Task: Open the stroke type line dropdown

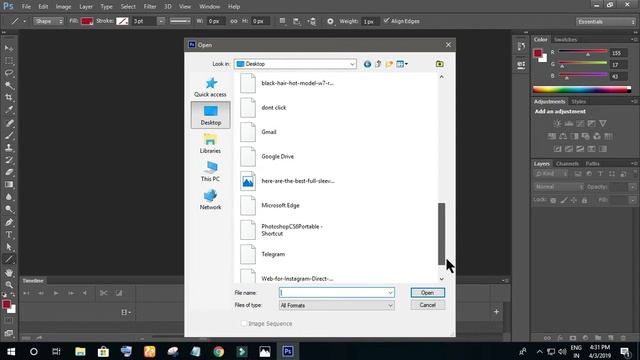Action: tap(180, 21)
